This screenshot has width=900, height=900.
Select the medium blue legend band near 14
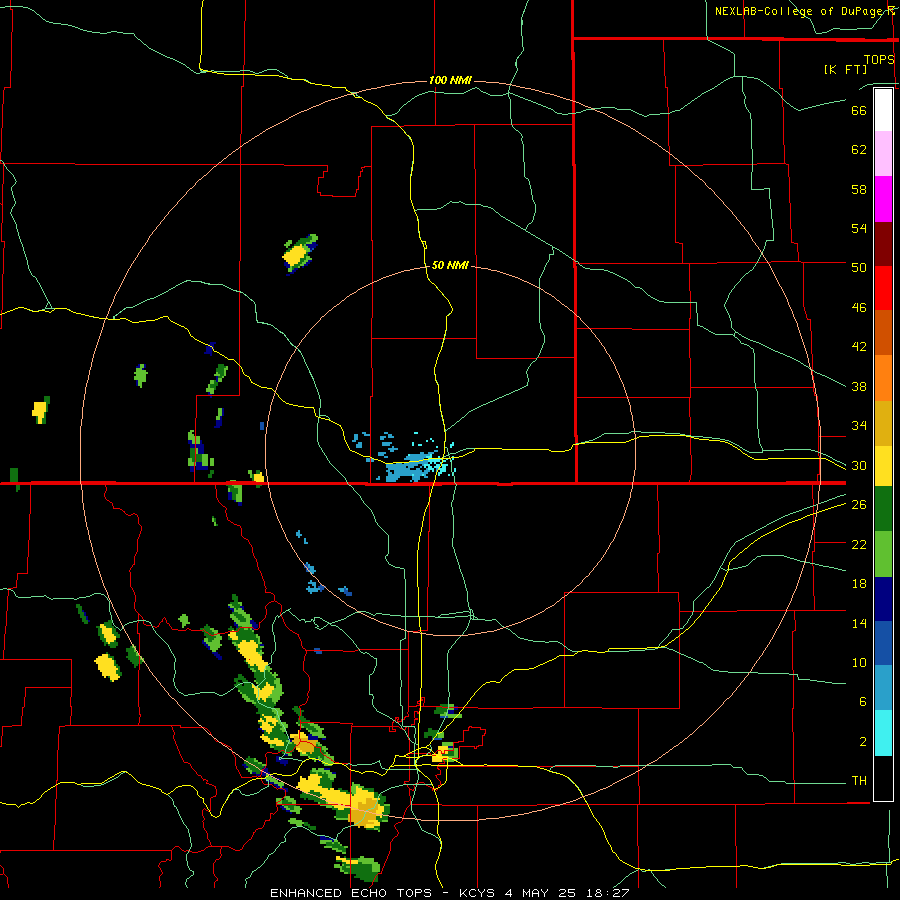(x=883, y=643)
